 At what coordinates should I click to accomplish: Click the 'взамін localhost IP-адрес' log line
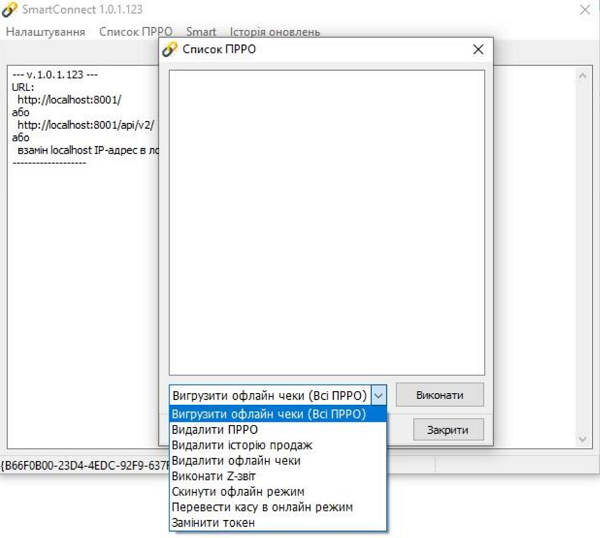88,150
